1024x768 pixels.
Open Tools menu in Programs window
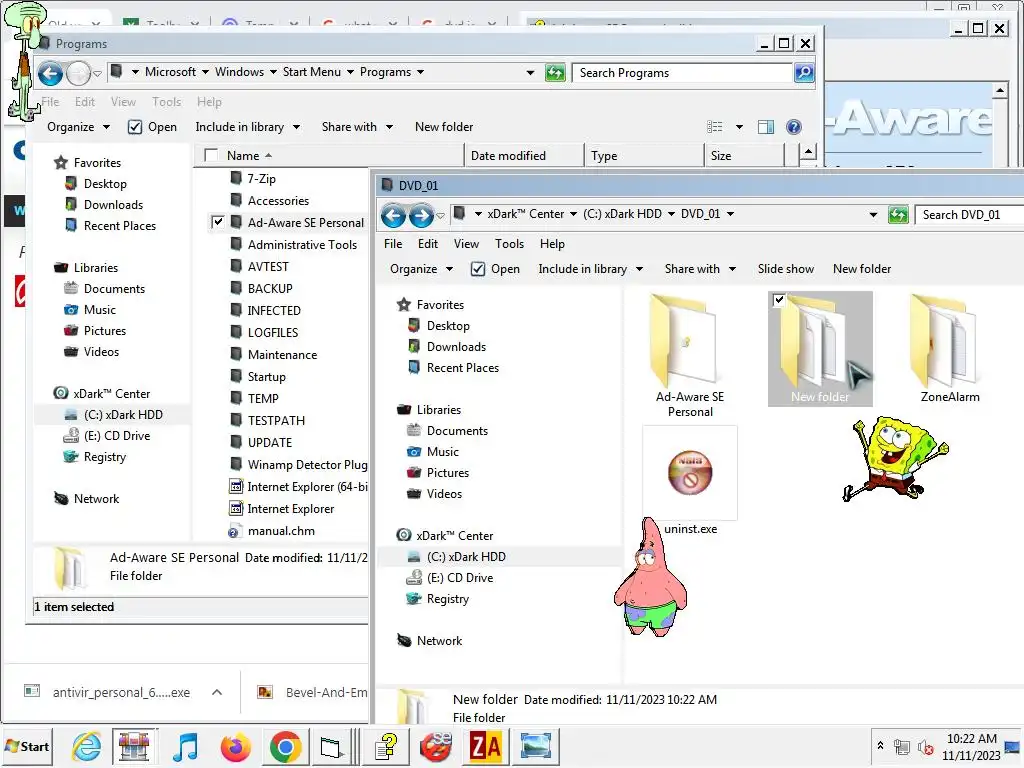(167, 102)
